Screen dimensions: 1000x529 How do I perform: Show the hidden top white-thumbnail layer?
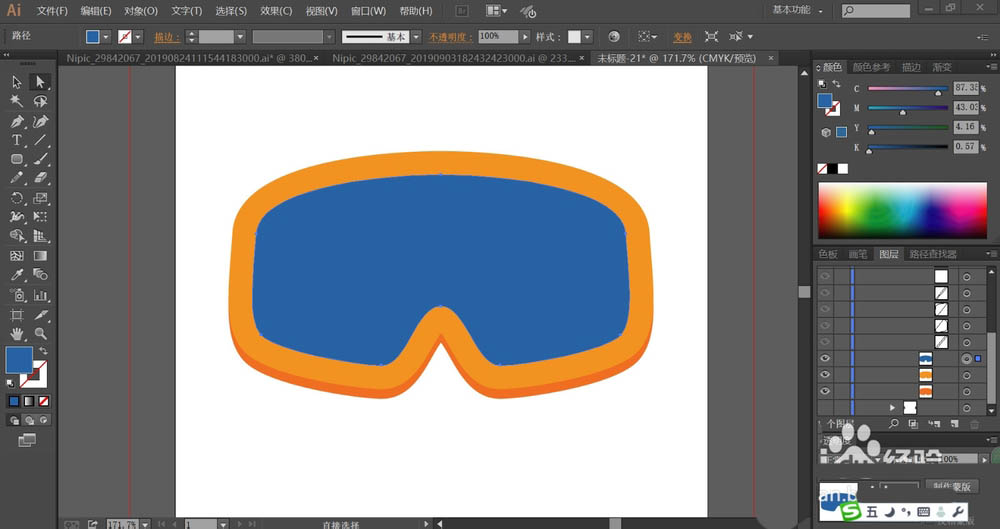click(x=825, y=276)
